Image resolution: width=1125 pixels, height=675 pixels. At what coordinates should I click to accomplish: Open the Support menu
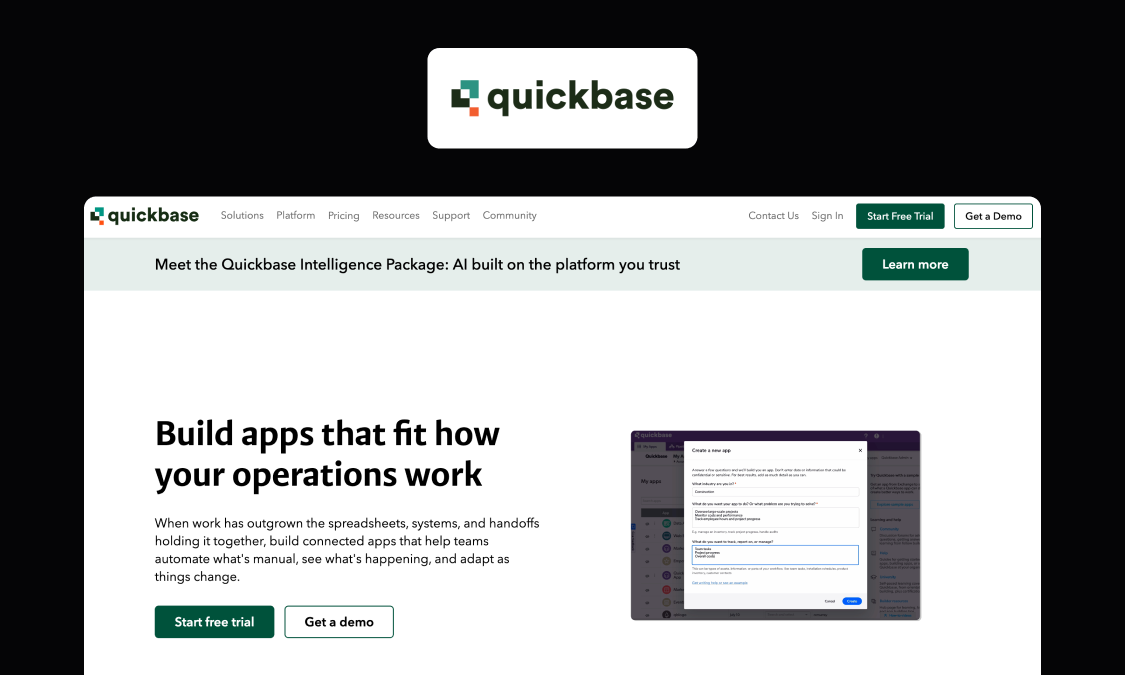pyautogui.click(x=451, y=215)
